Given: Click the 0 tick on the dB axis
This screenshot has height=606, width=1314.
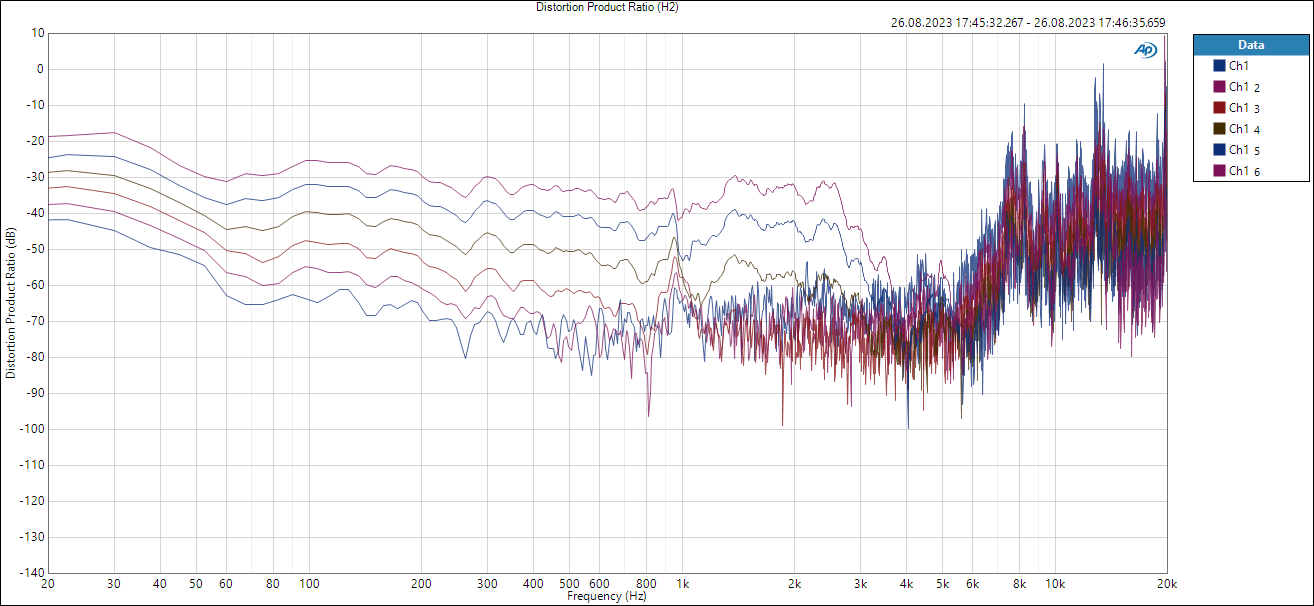Looking at the screenshot, I should pos(40,69).
